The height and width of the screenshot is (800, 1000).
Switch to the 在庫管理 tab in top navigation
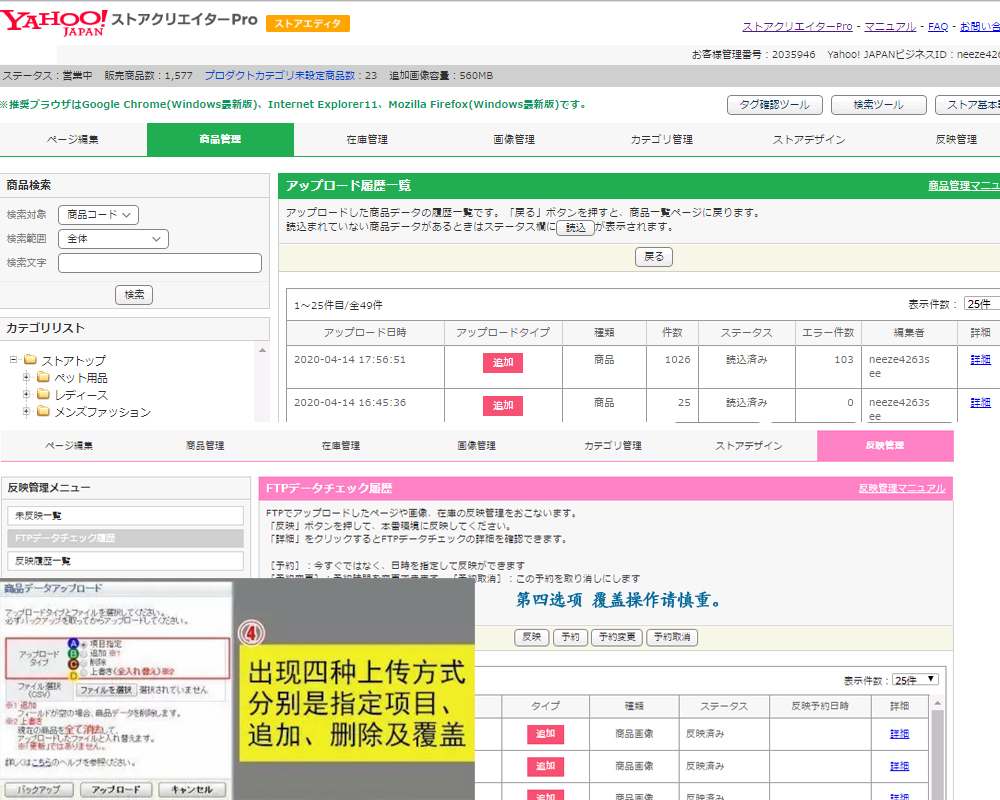tap(367, 140)
